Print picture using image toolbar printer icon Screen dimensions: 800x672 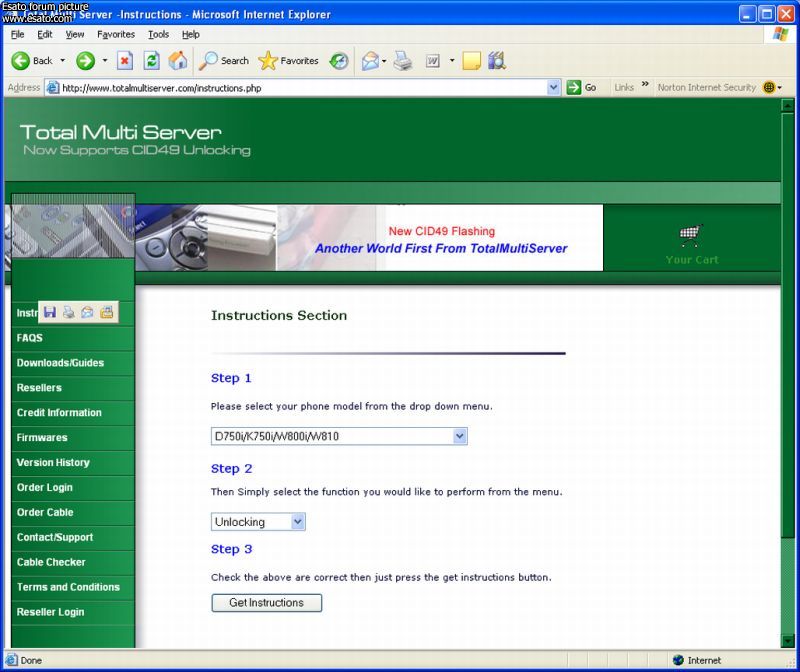[x=68, y=312]
